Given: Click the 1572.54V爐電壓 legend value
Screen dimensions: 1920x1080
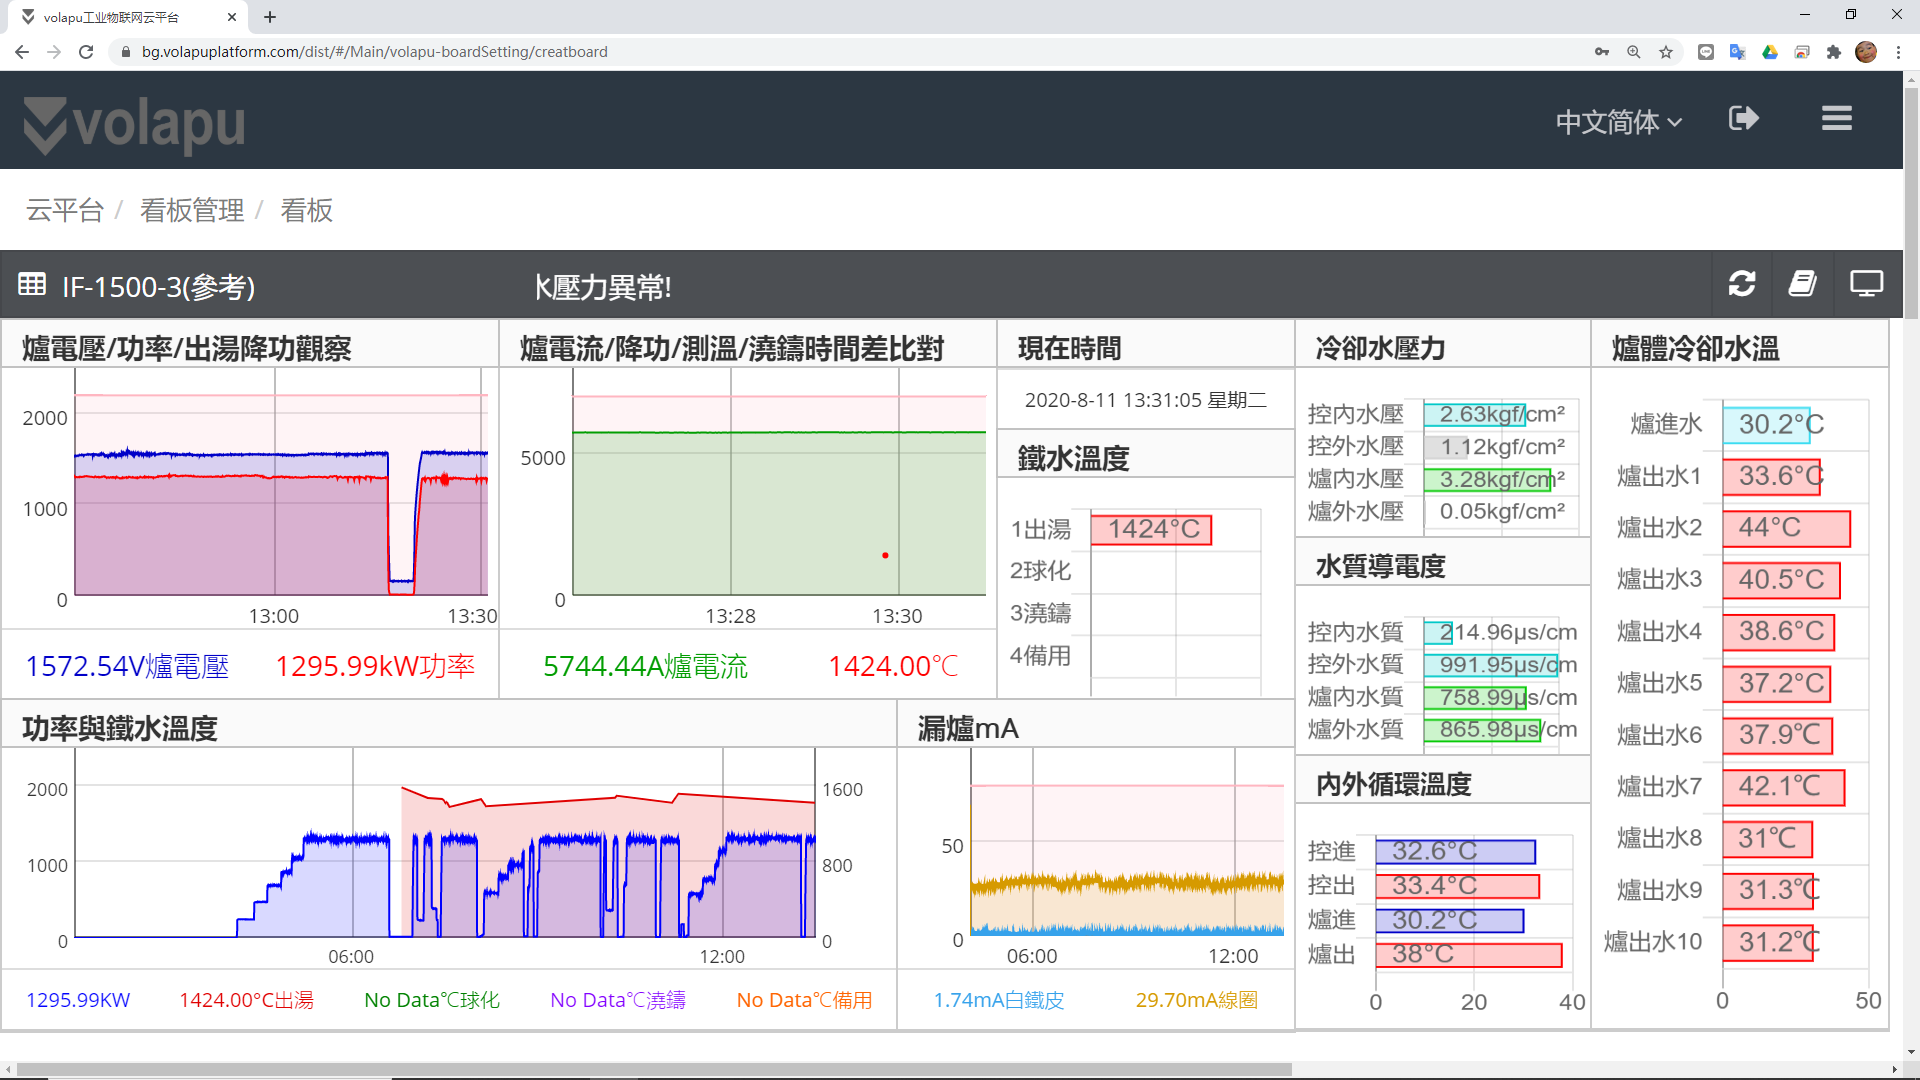Looking at the screenshot, I should click(127, 666).
